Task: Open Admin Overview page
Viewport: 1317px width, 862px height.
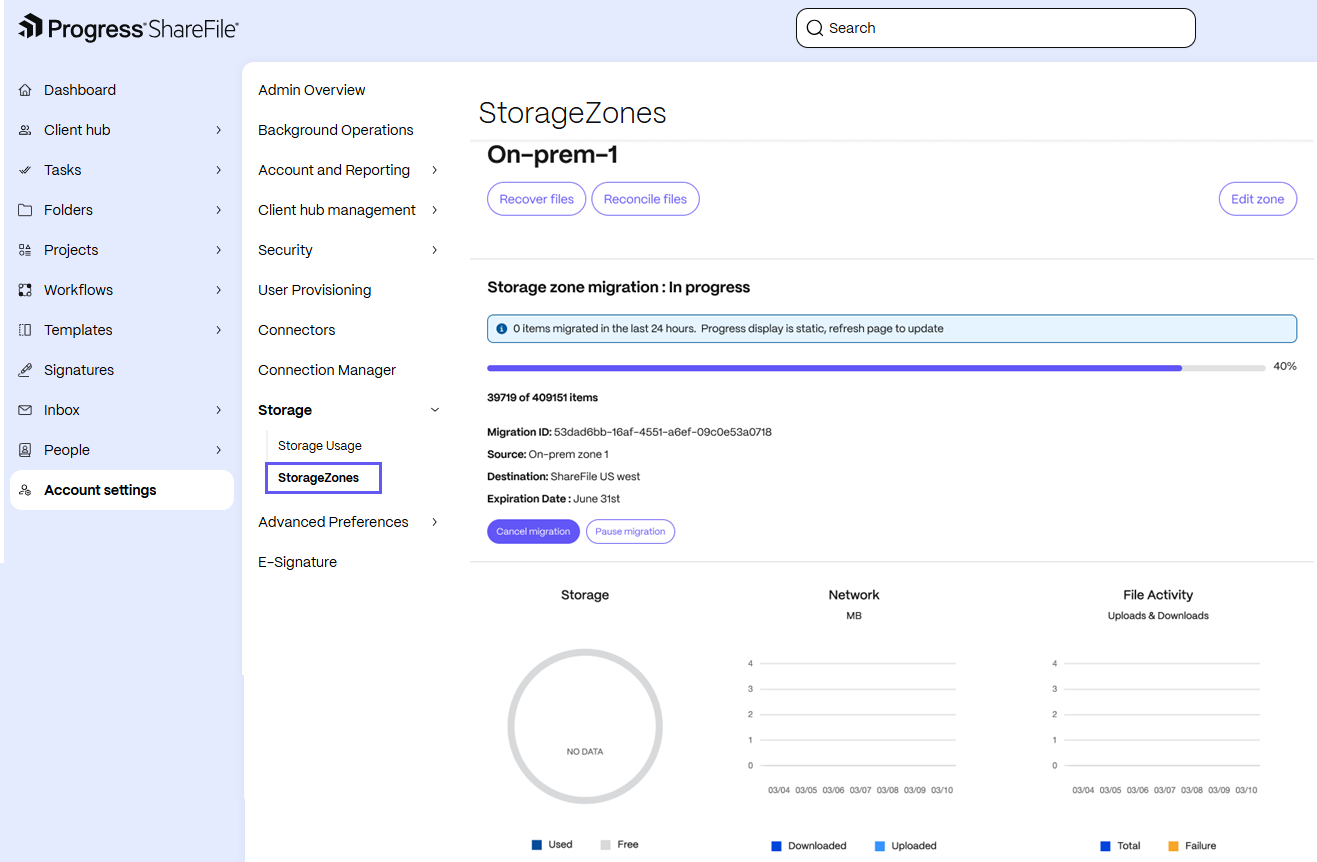Action: click(x=312, y=90)
